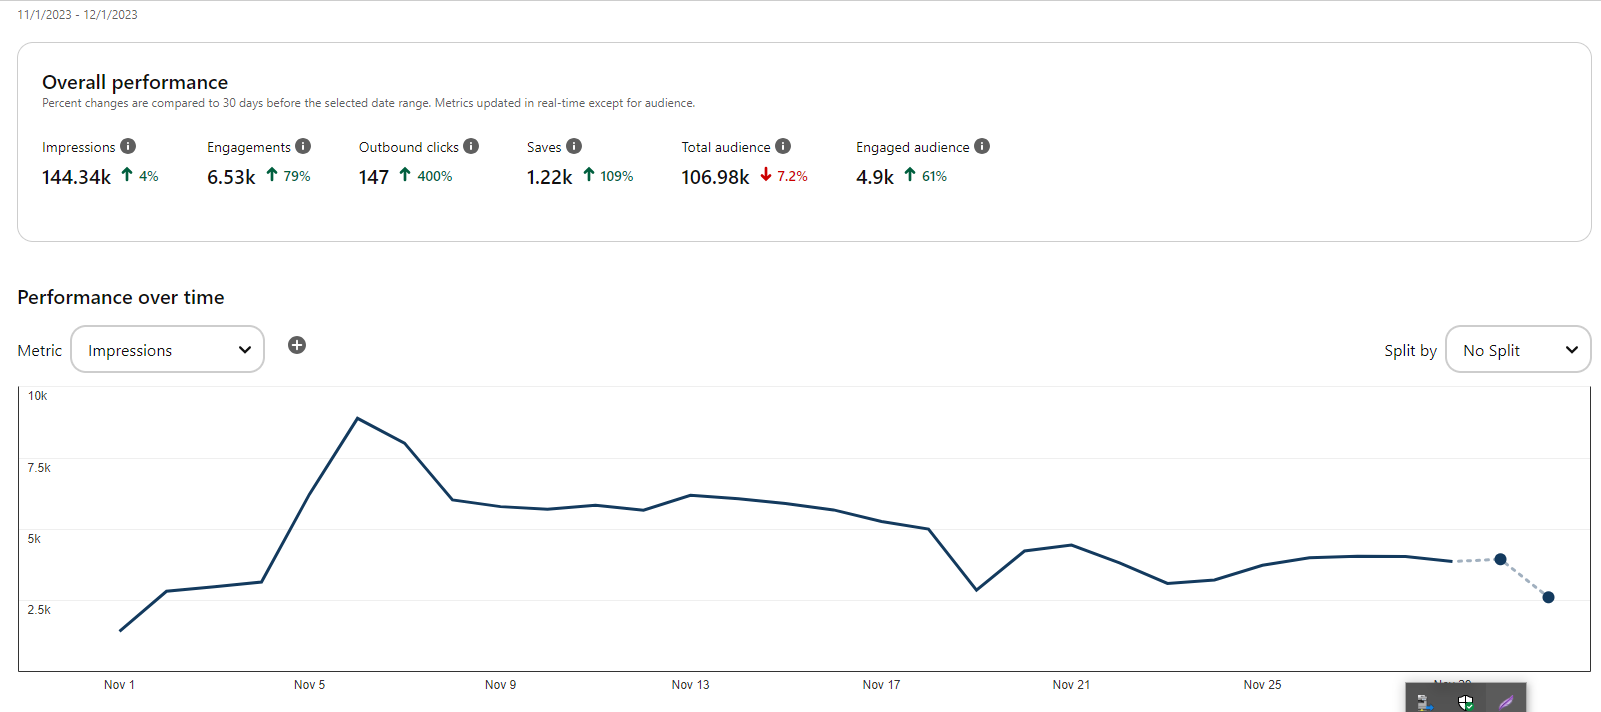Add another metric with the plus icon
This screenshot has height=712, width=1601.
click(297, 345)
